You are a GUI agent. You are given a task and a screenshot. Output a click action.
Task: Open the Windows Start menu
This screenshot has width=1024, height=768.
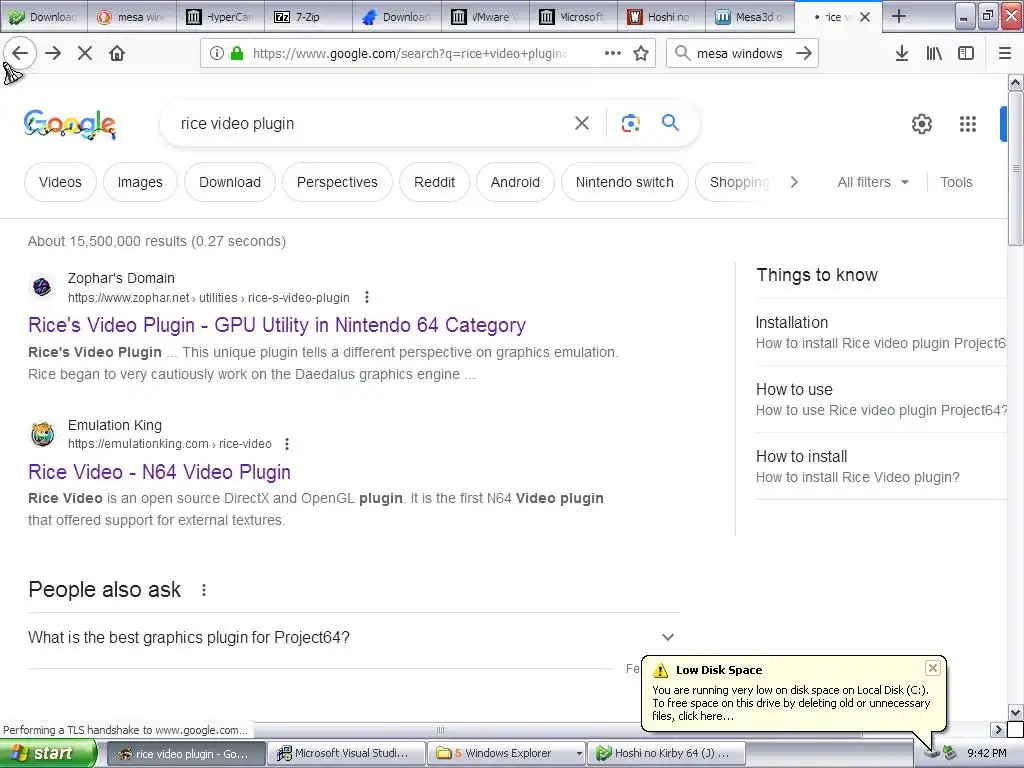[48, 753]
